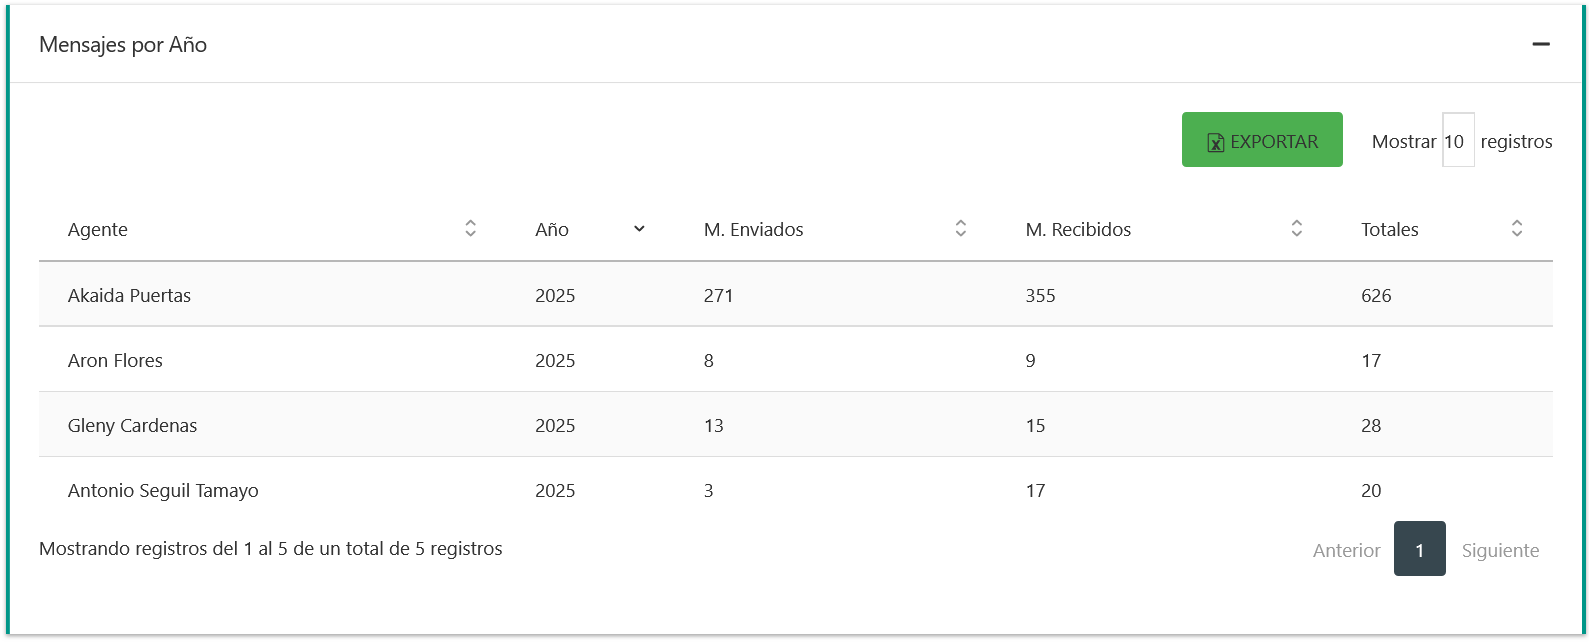
Task: Select the Agente column header
Action: (x=97, y=229)
